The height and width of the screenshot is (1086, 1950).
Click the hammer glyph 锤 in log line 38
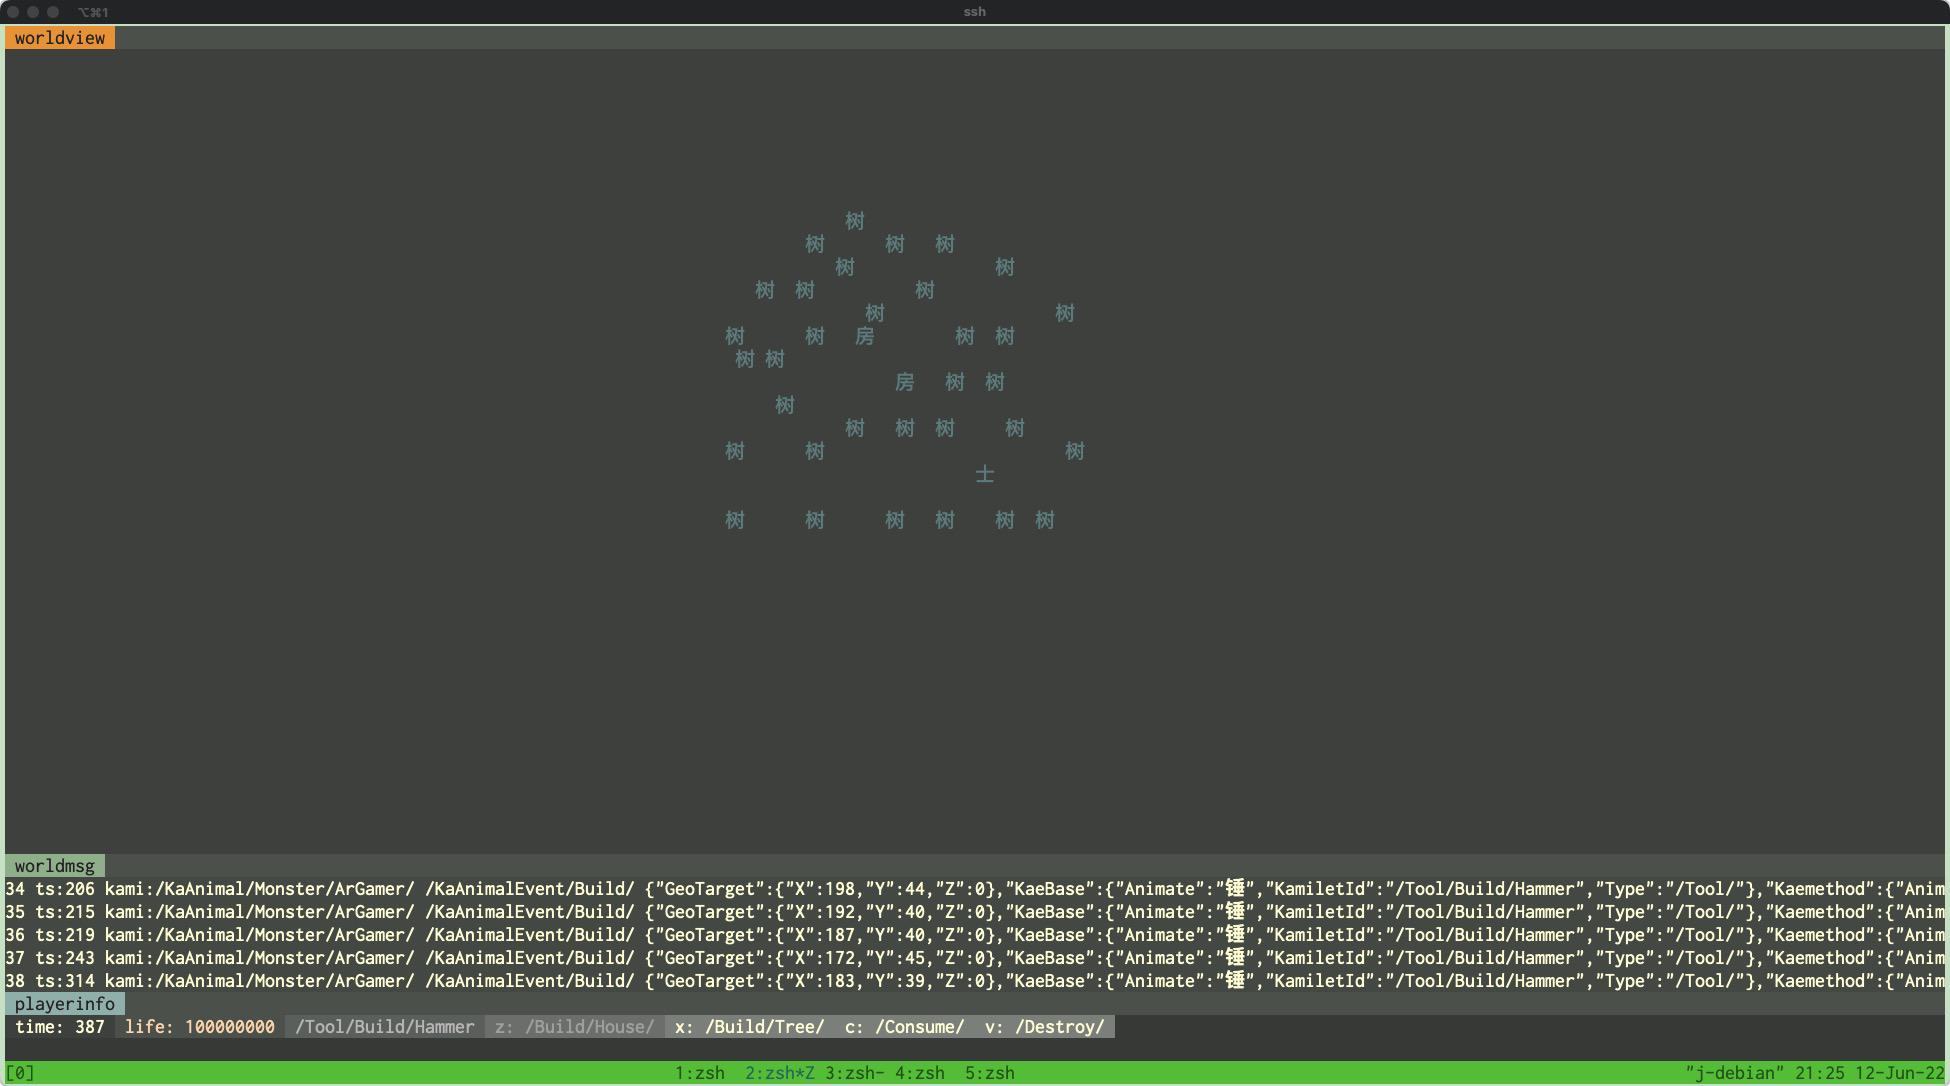click(x=1235, y=981)
